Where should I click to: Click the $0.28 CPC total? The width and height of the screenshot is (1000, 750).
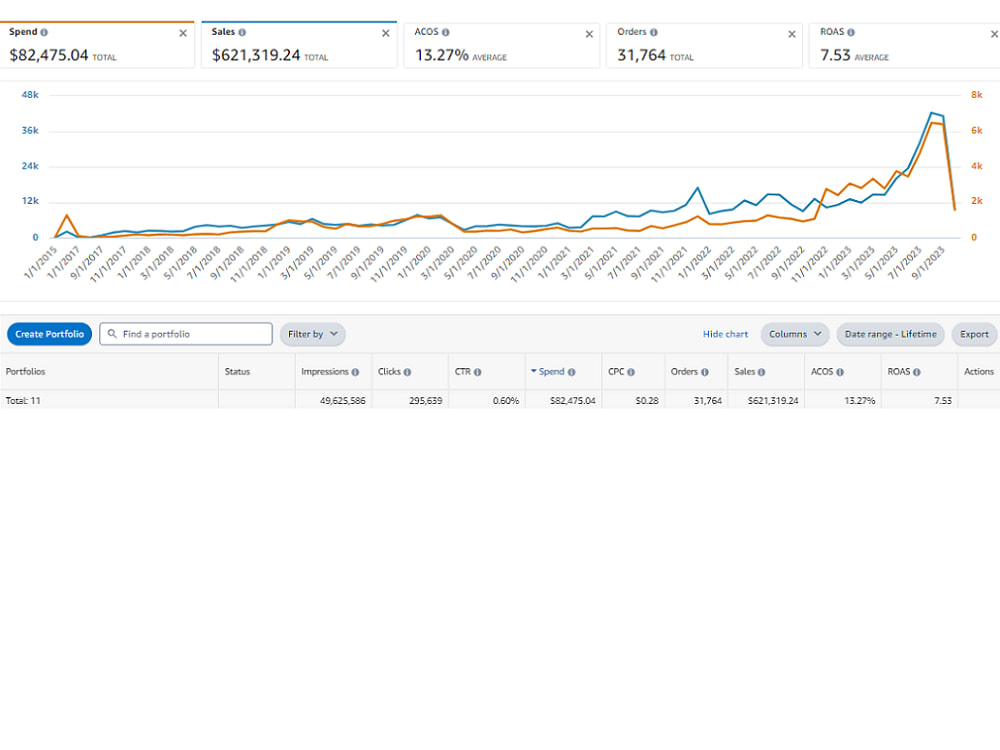pyautogui.click(x=647, y=401)
